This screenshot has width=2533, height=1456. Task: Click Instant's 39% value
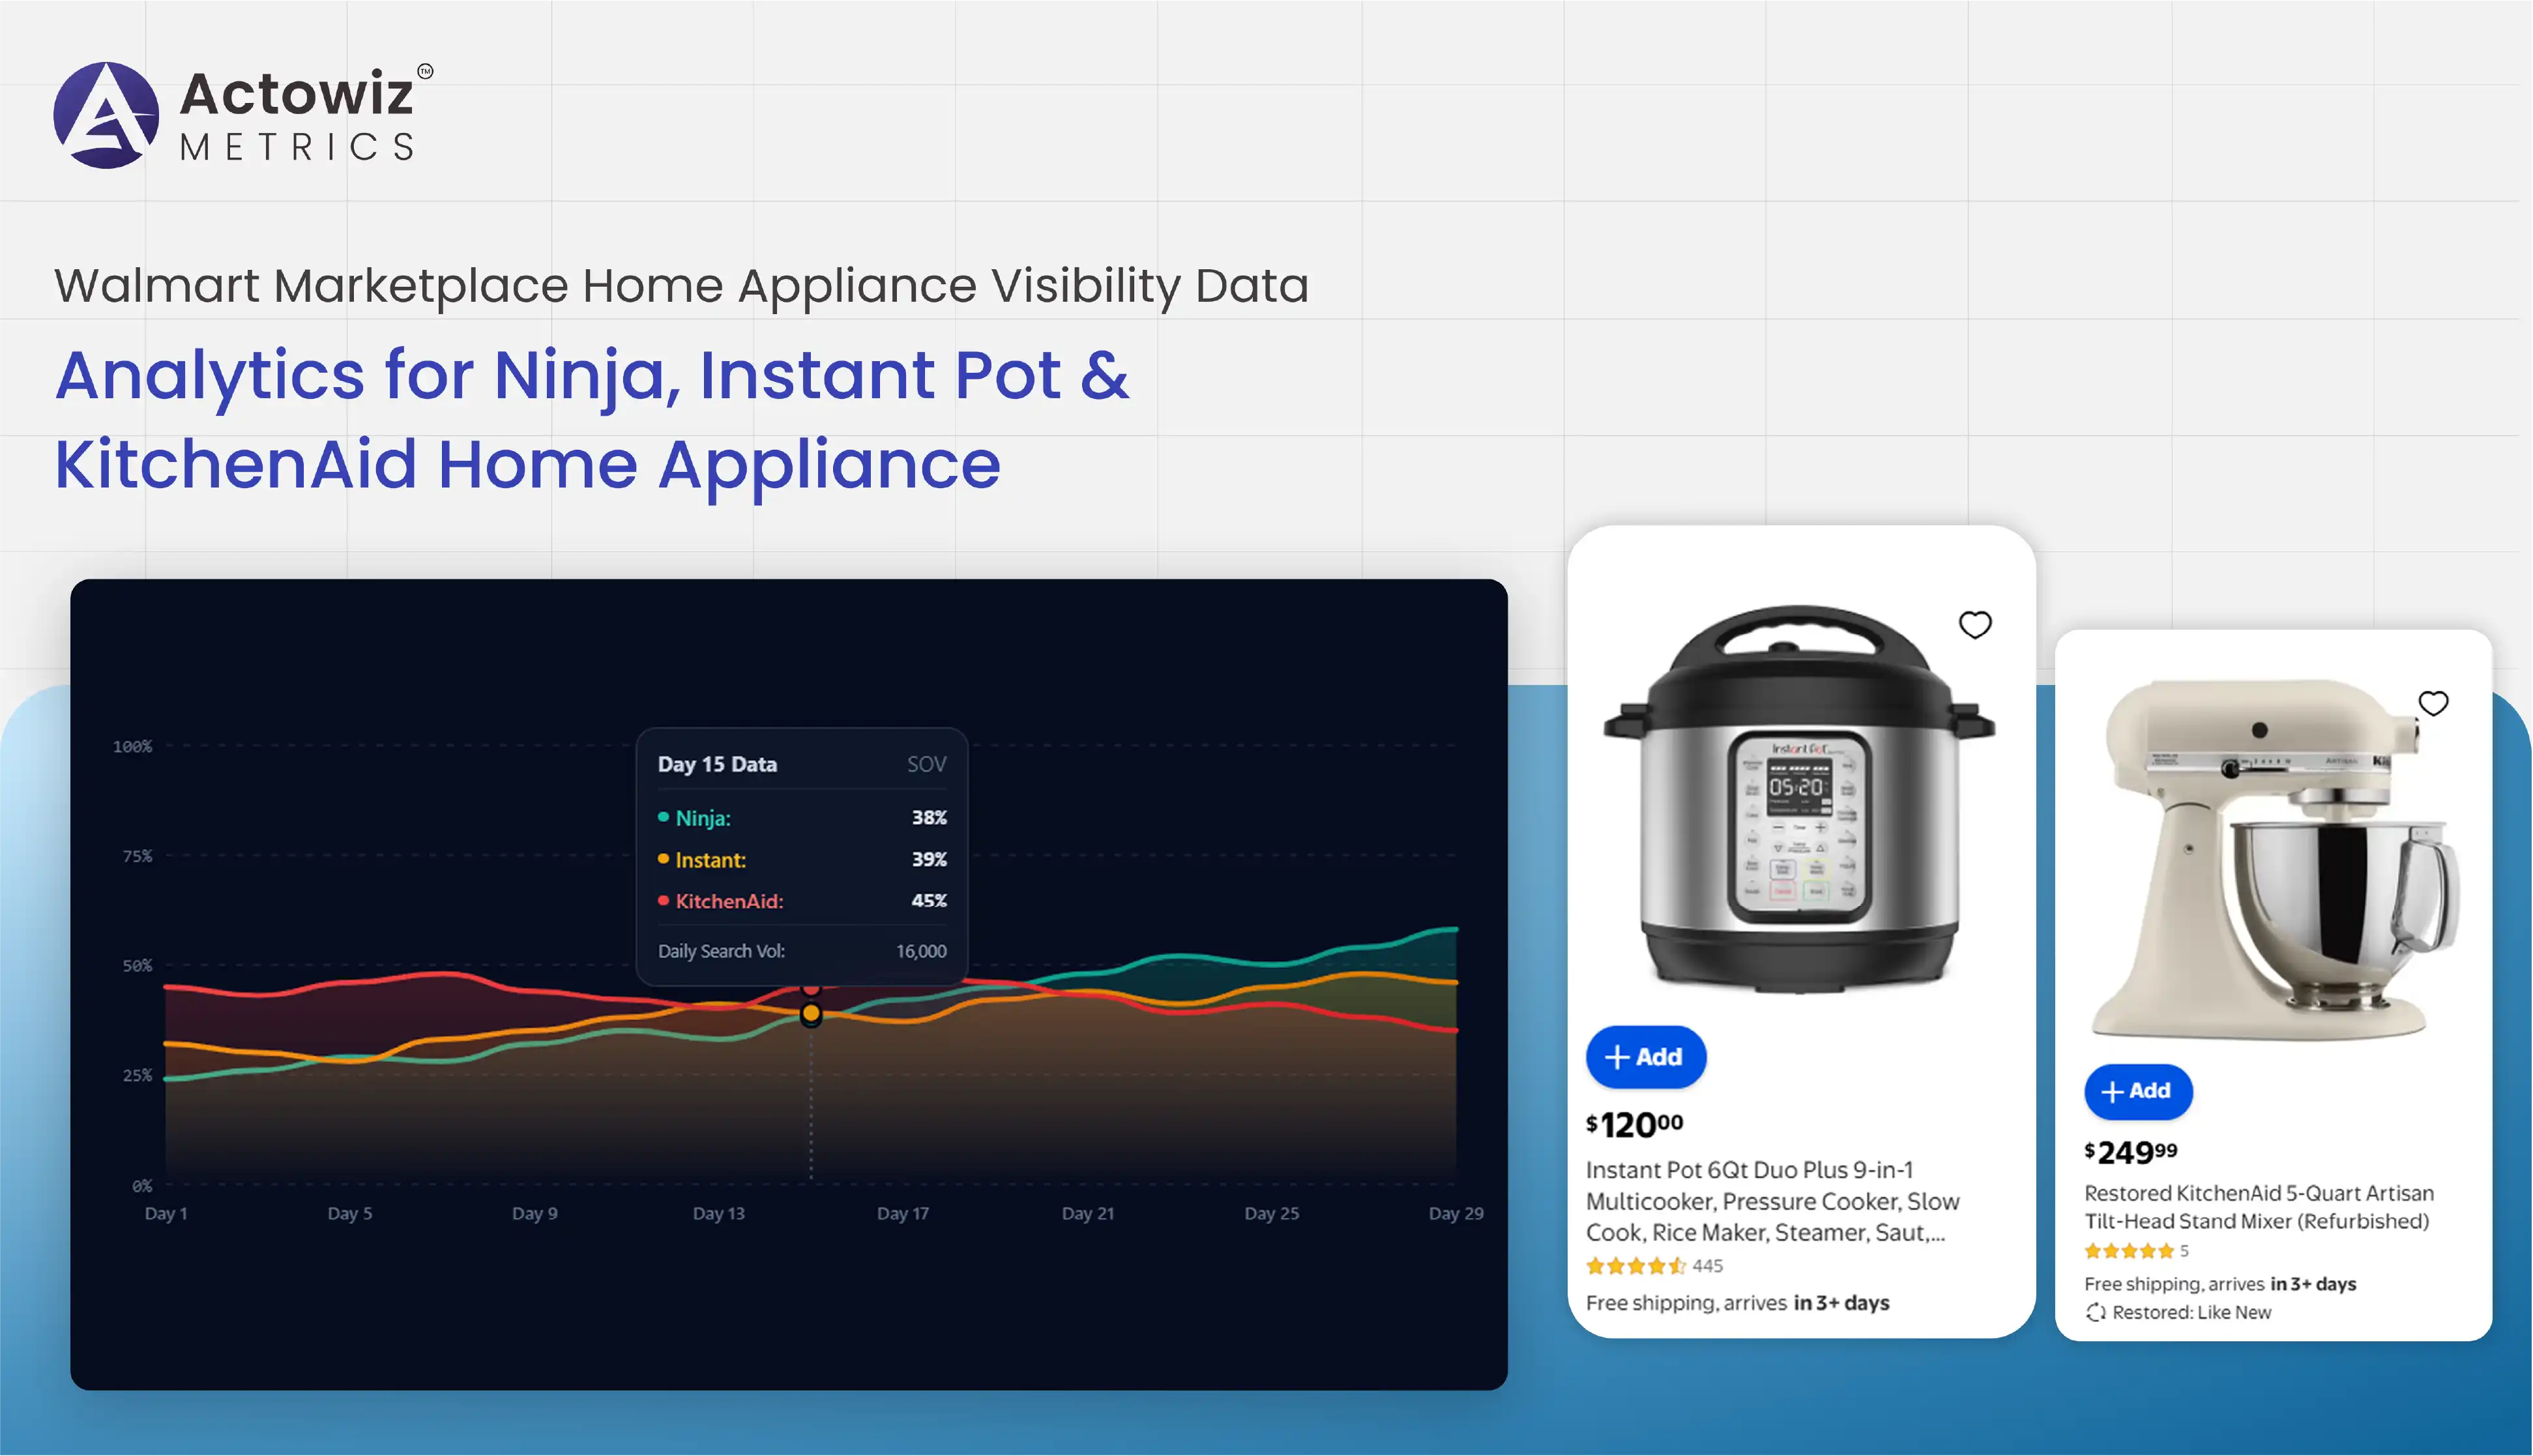click(929, 859)
